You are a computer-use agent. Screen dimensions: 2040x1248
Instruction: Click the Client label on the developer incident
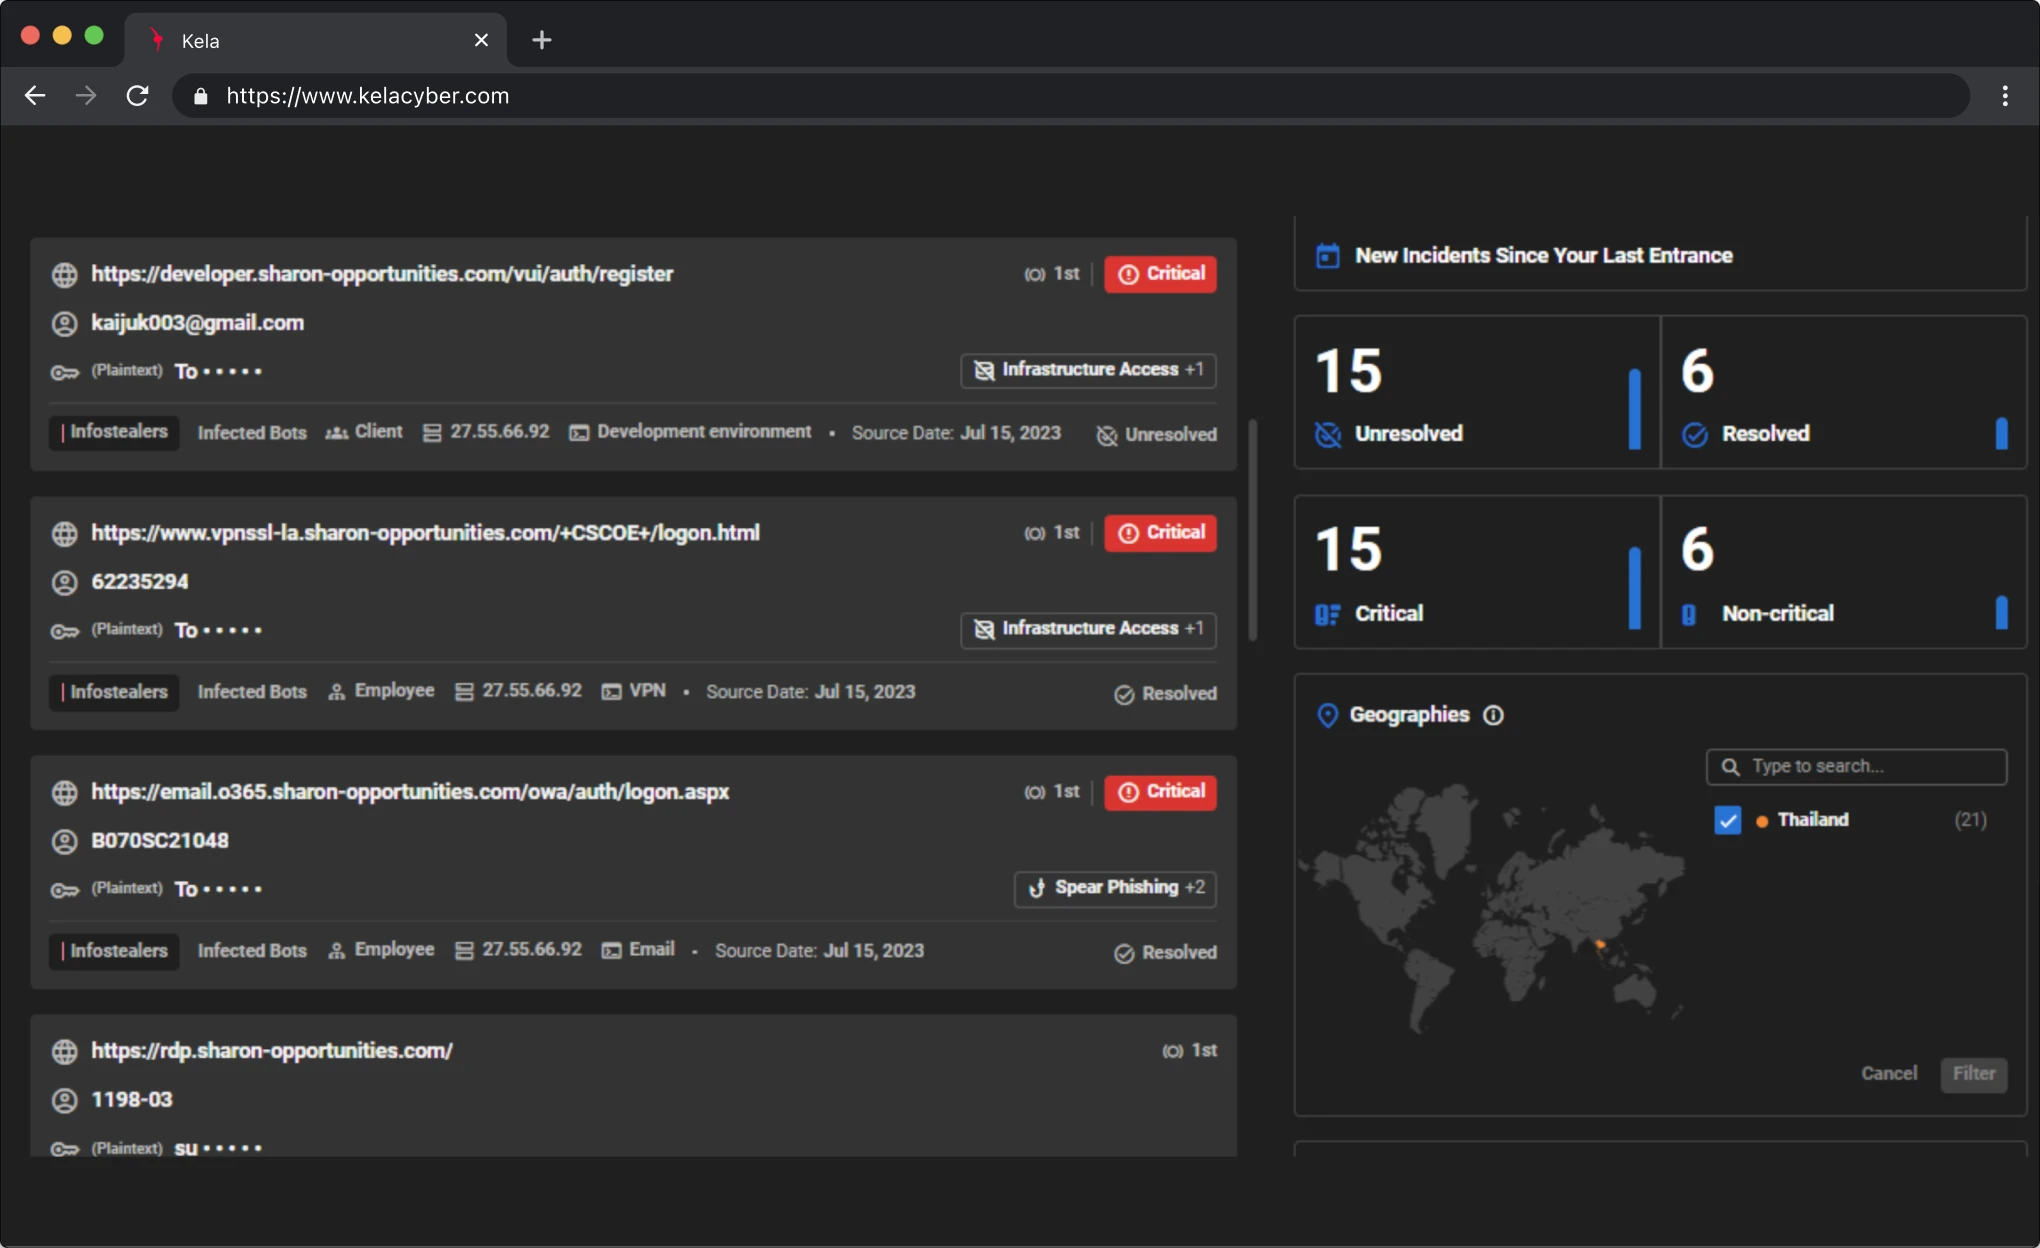[378, 432]
